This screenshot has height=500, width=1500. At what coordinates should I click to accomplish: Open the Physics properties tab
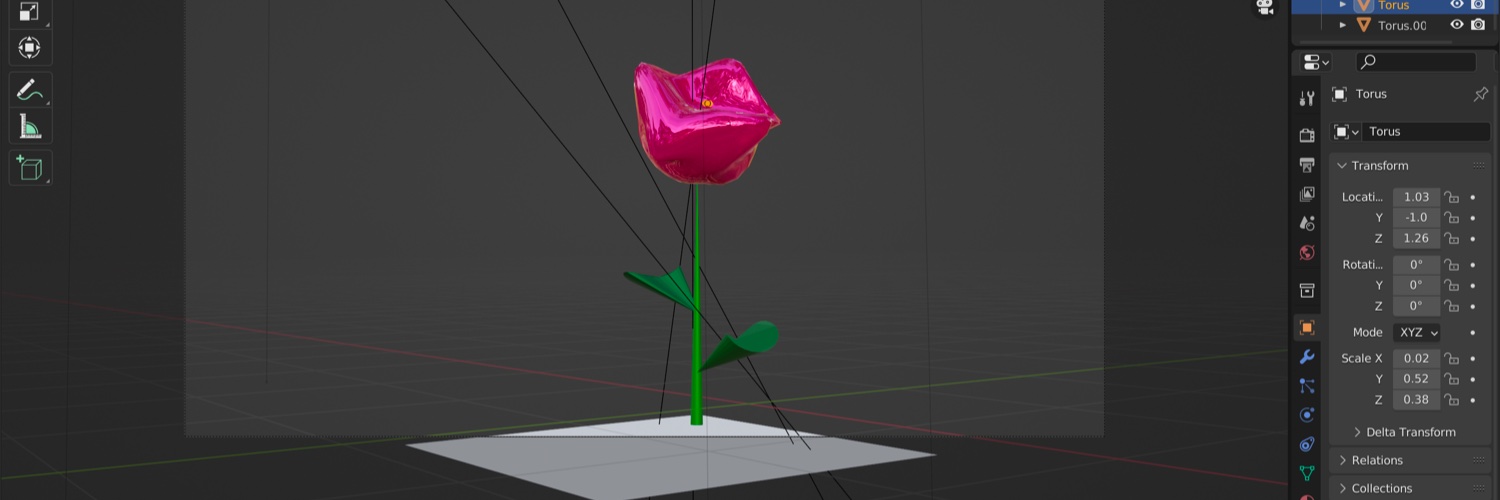coord(1307,414)
